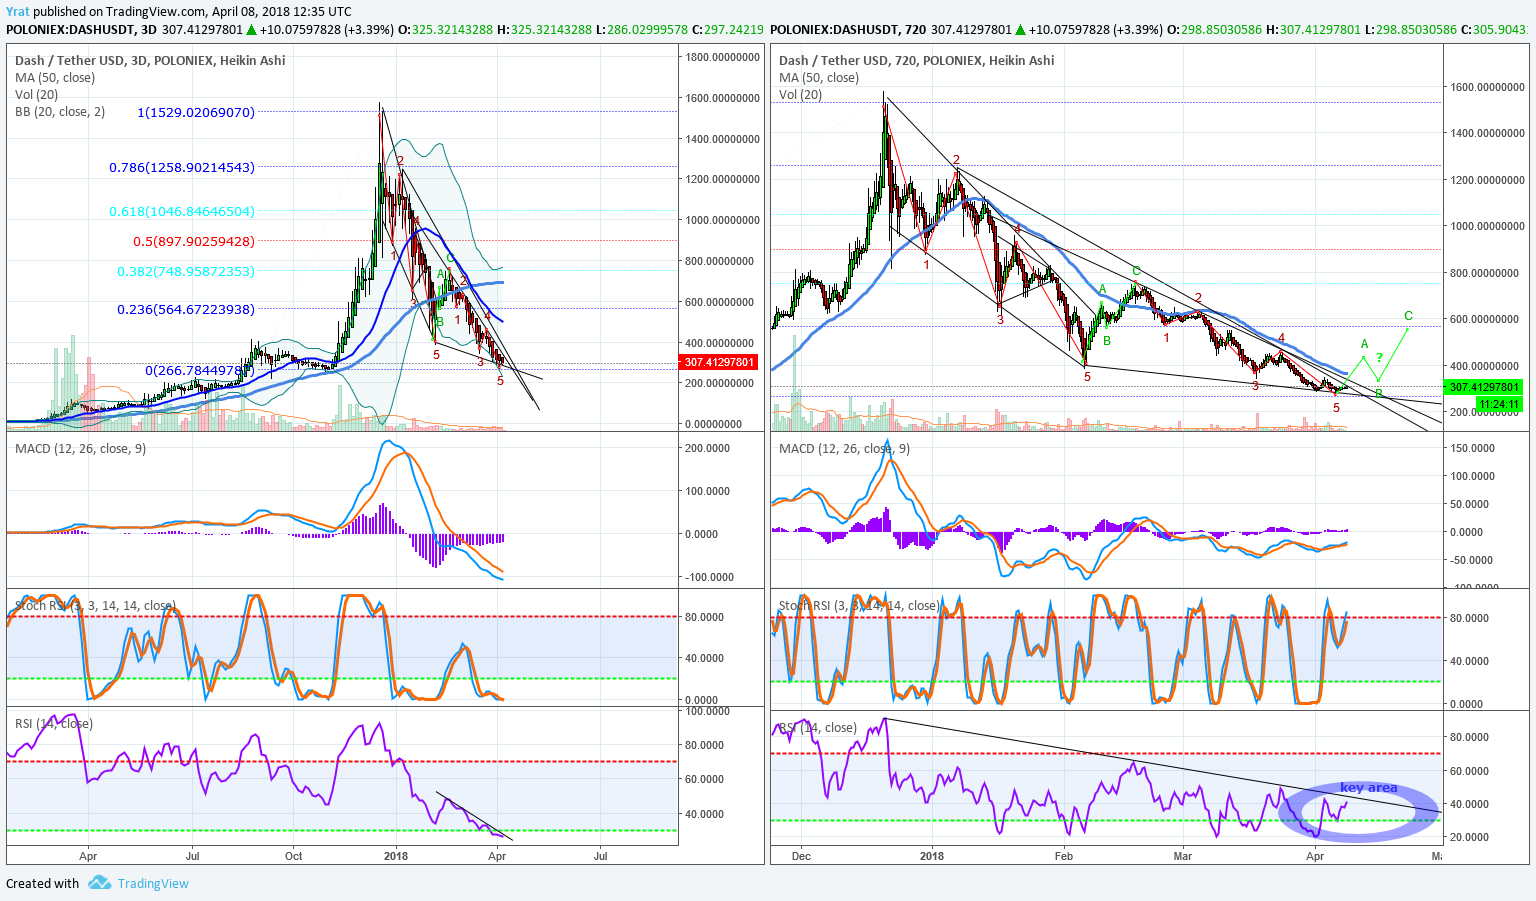Click the 3D chart's Stoch RSI label
The height and width of the screenshot is (901, 1536).
95,605
